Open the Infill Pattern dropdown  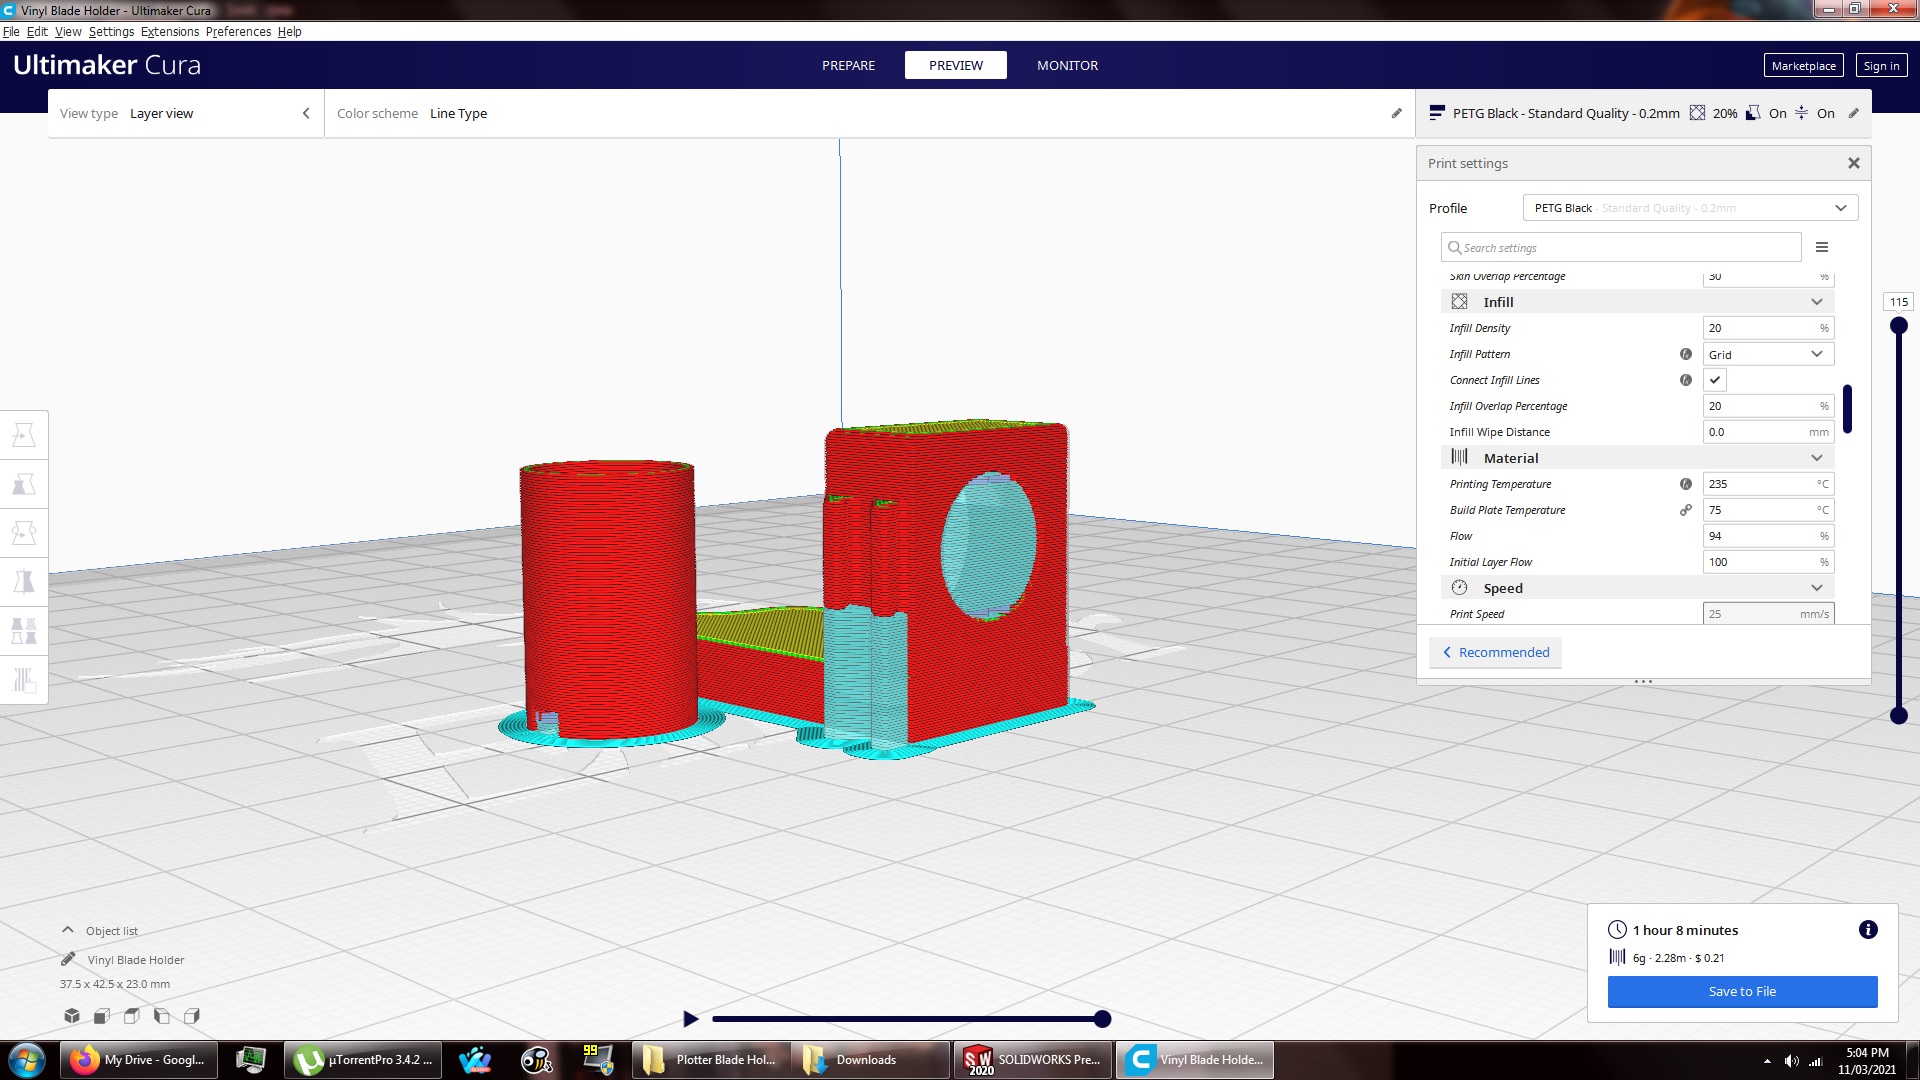pos(1768,354)
